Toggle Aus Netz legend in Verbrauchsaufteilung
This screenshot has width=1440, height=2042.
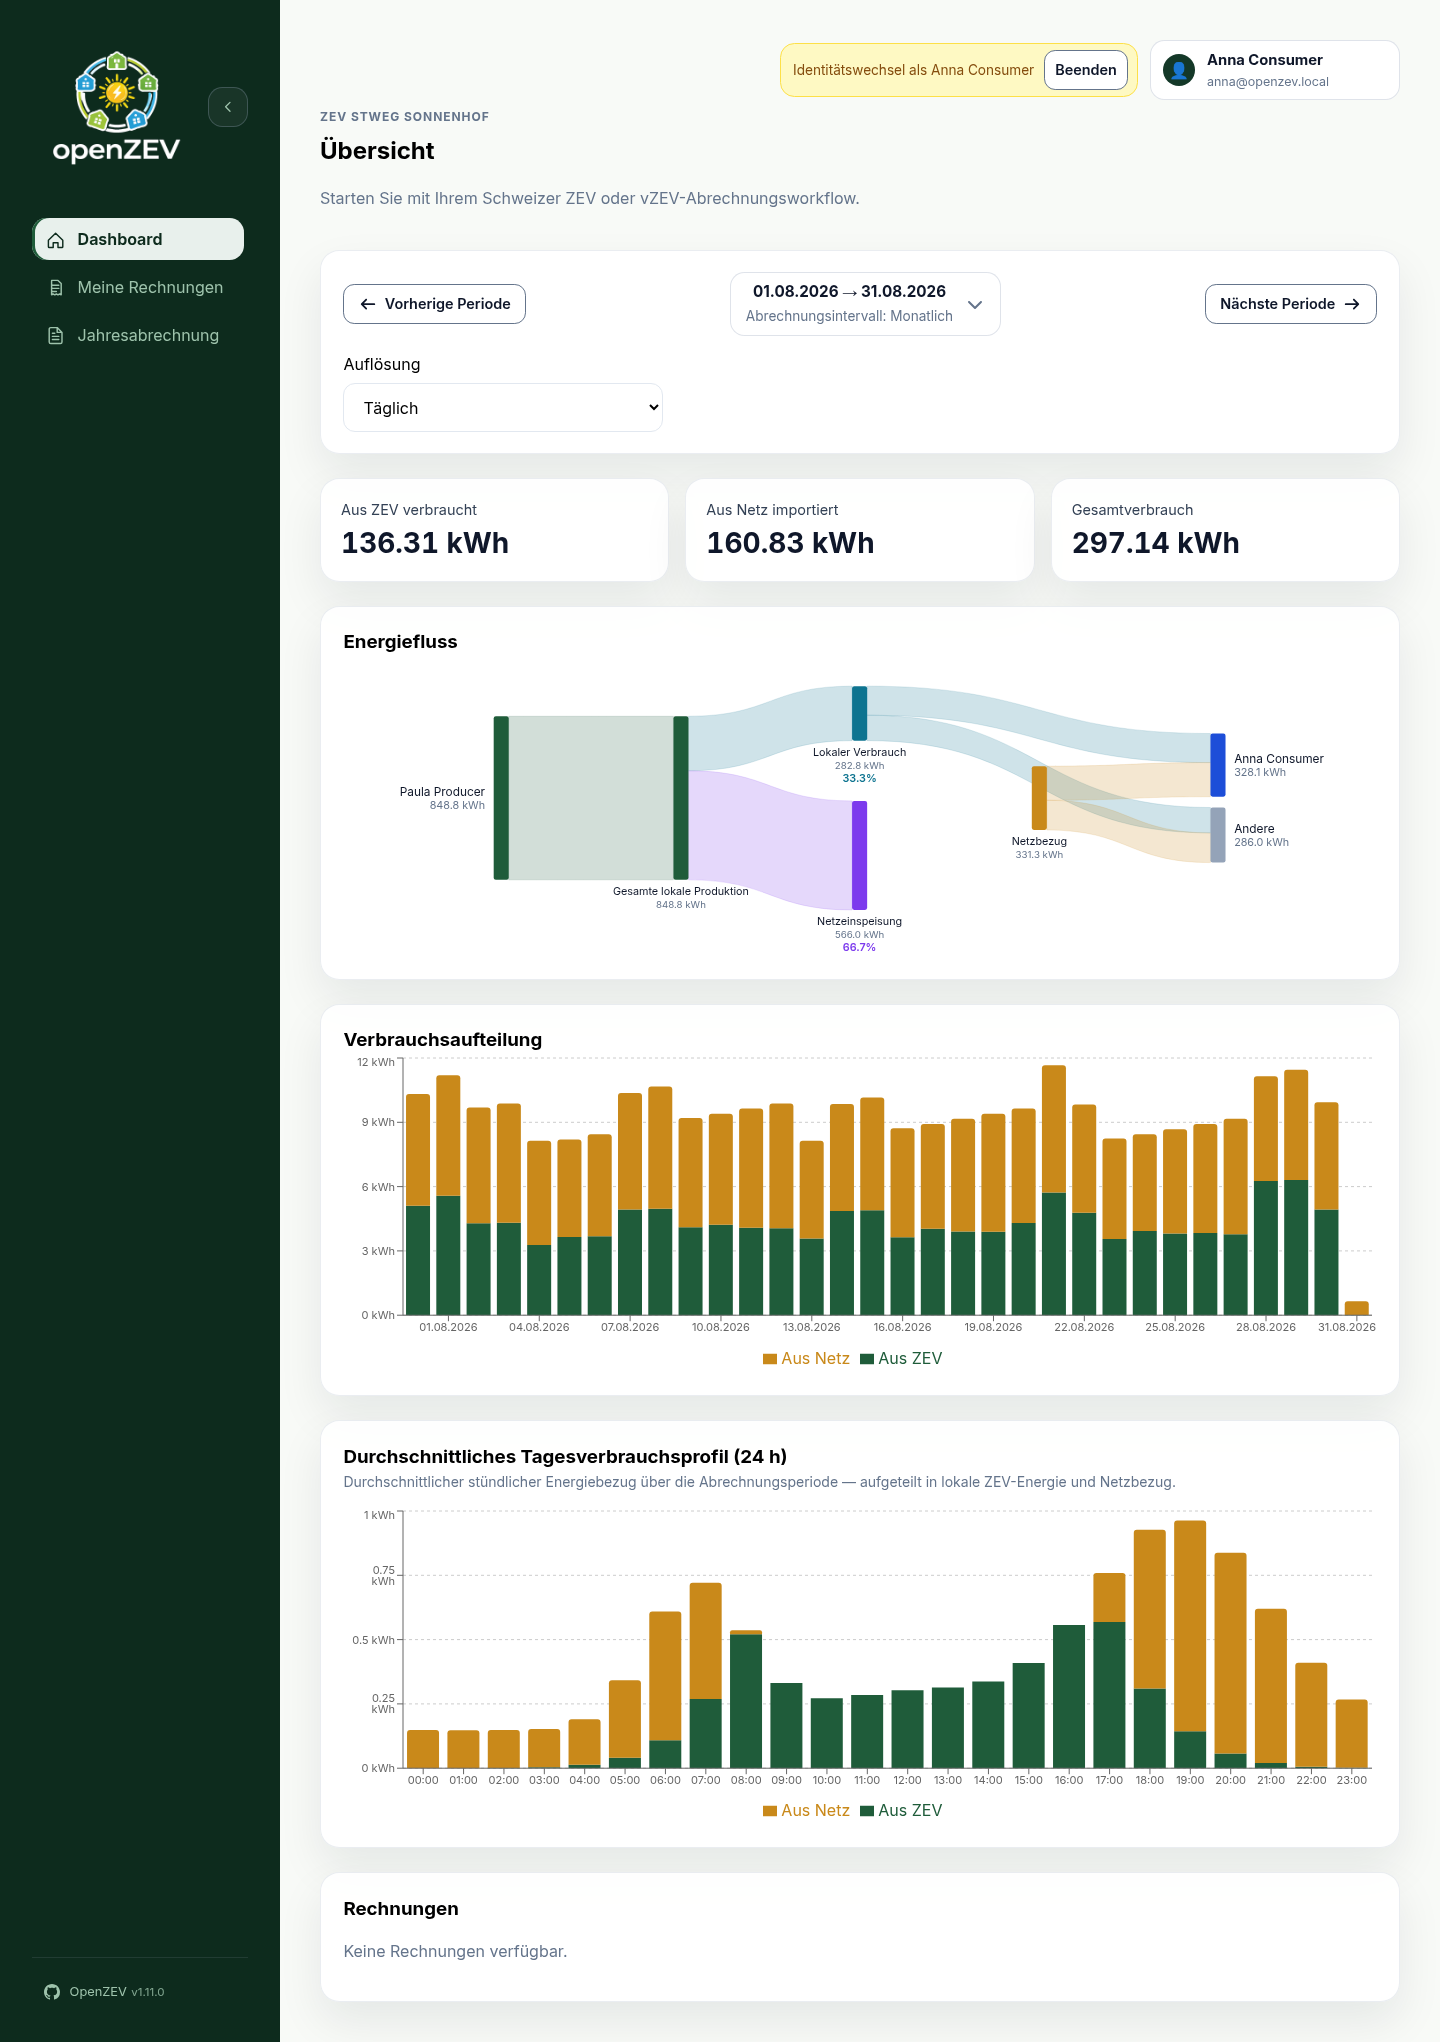[806, 1358]
